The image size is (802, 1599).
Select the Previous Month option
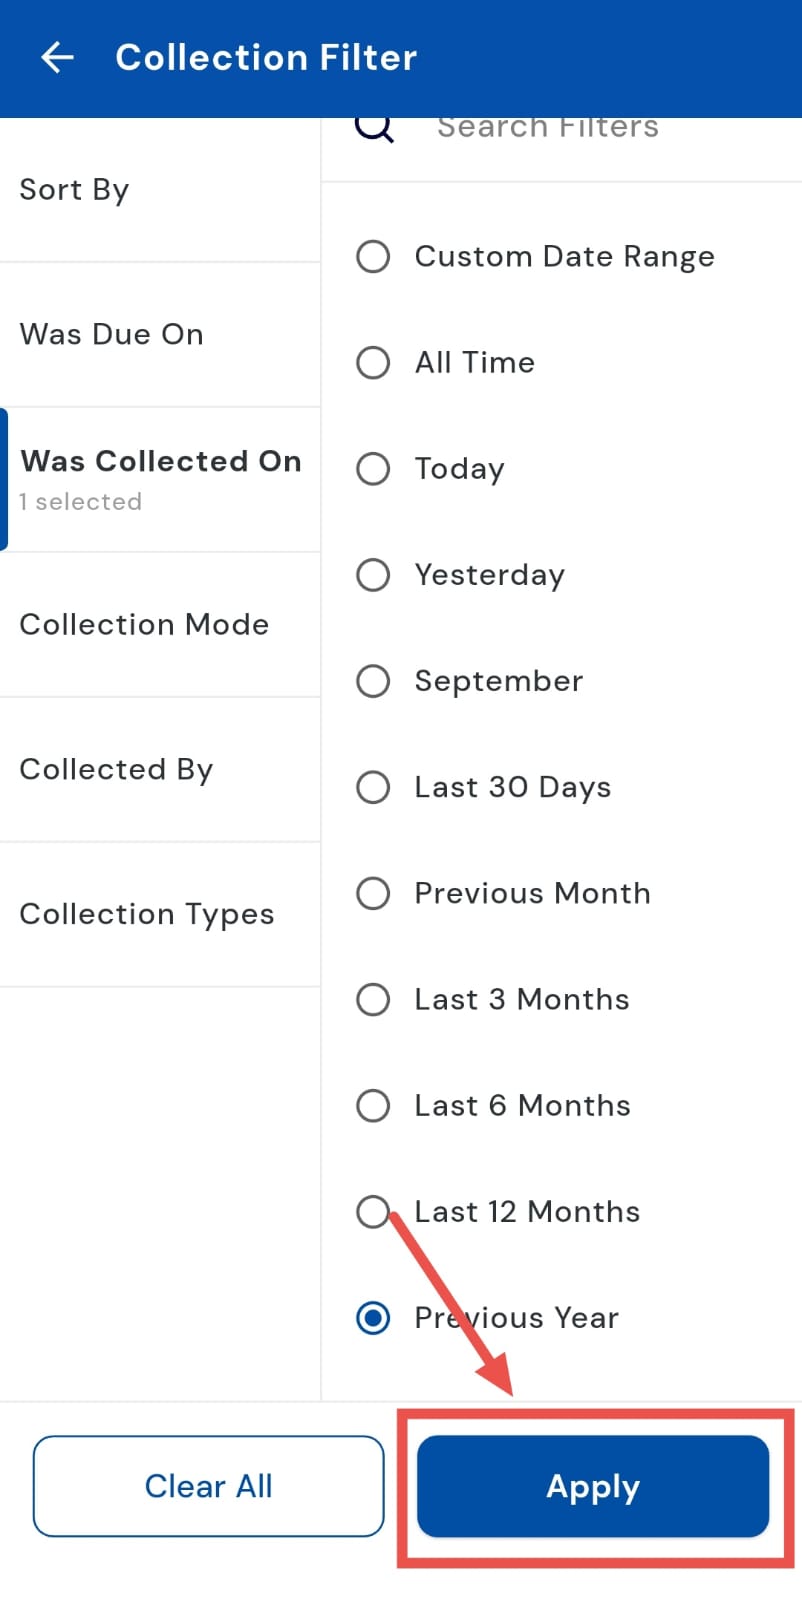coord(373,893)
